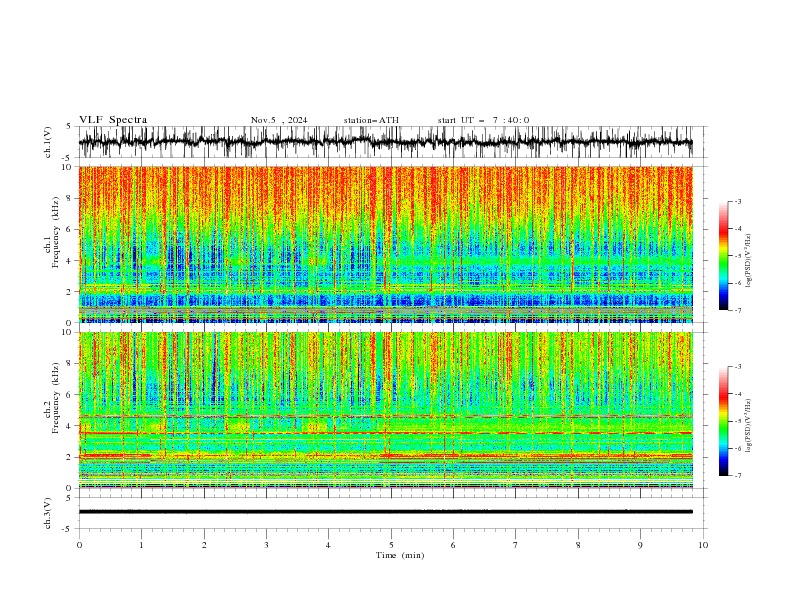Viewport: 792px width, 612px height.
Task: Click the ch.1(V) waveform axis label
Action: pos(48,142)
